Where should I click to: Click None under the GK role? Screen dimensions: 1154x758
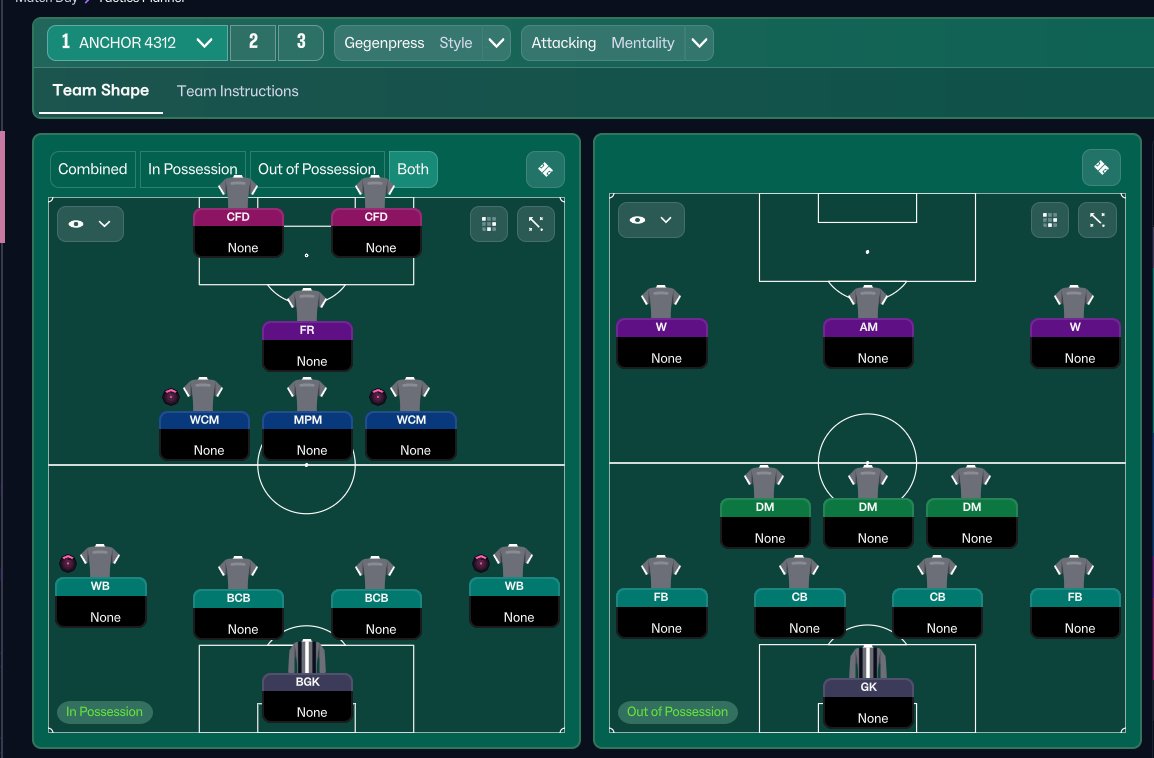pyautogui.click(x=873, y=718)
